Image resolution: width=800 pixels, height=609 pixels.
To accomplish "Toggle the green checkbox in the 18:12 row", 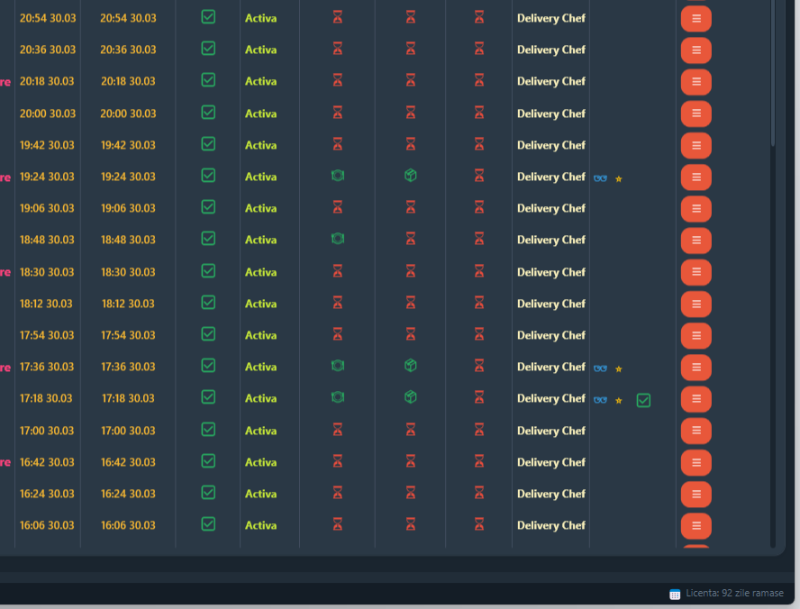I will click(x=208, y=303).
